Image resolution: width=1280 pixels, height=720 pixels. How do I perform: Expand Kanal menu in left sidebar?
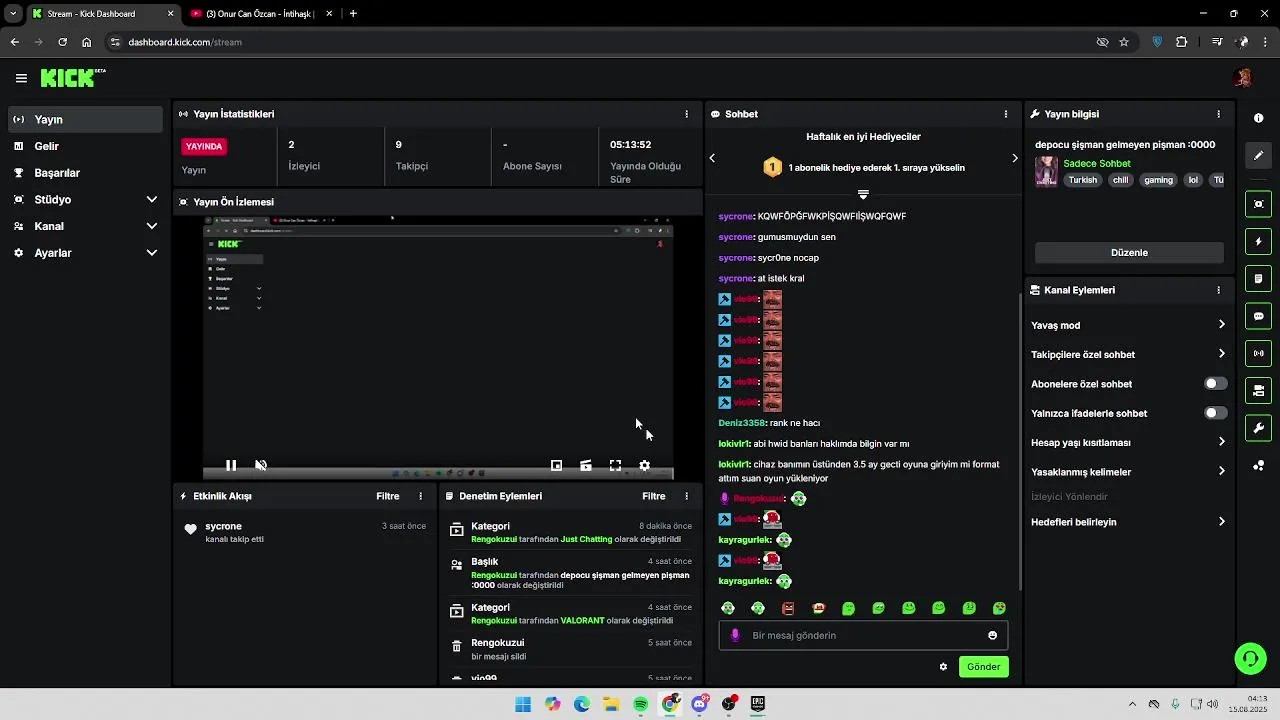[x=152, y=226]
